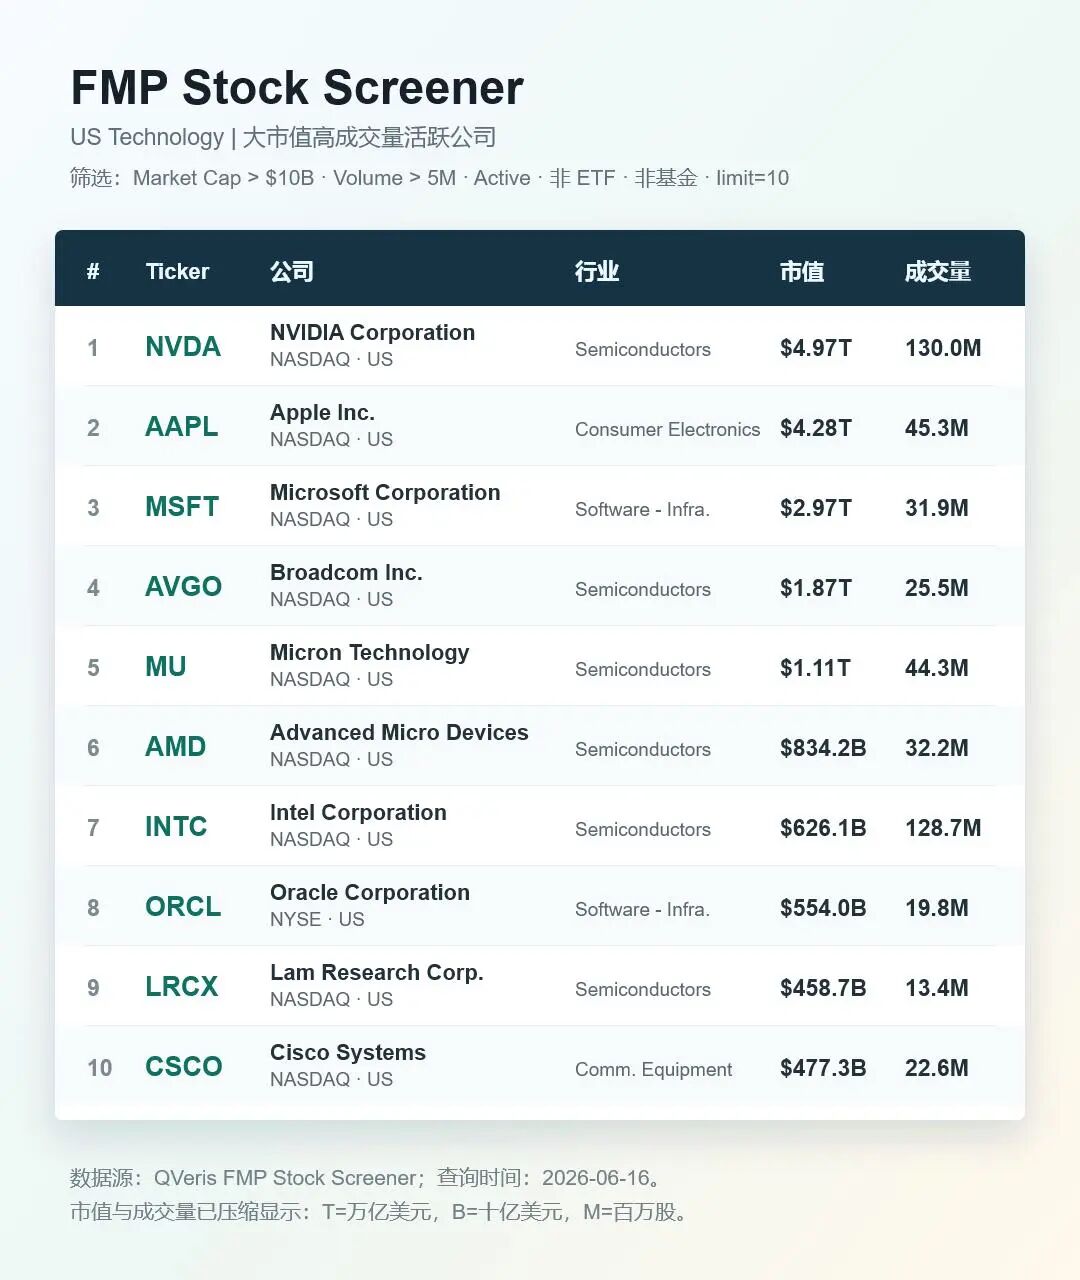Open the INTC ticker entry

pos(176,827)
